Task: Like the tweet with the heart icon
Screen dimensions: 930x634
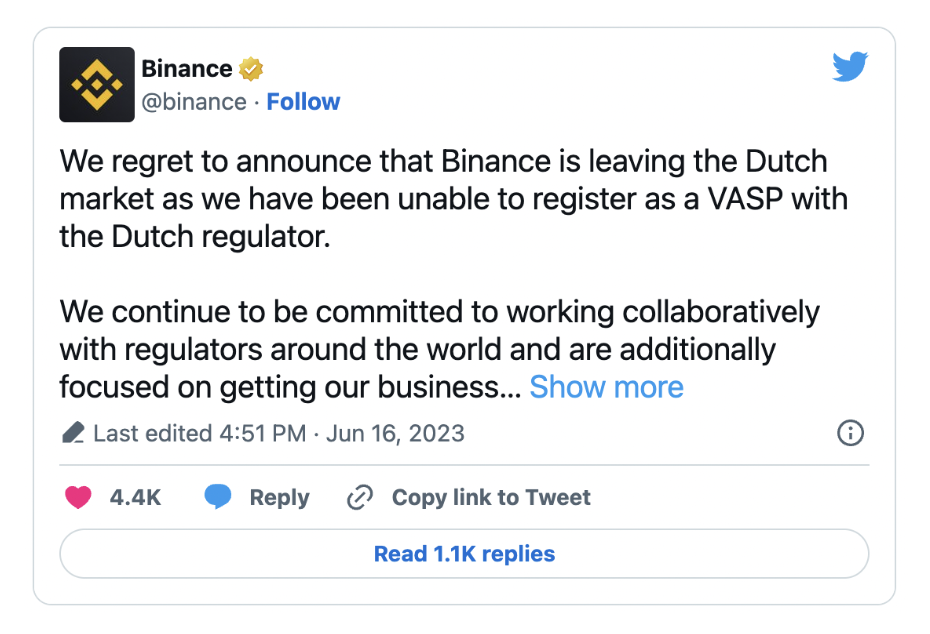Action: 78,497
